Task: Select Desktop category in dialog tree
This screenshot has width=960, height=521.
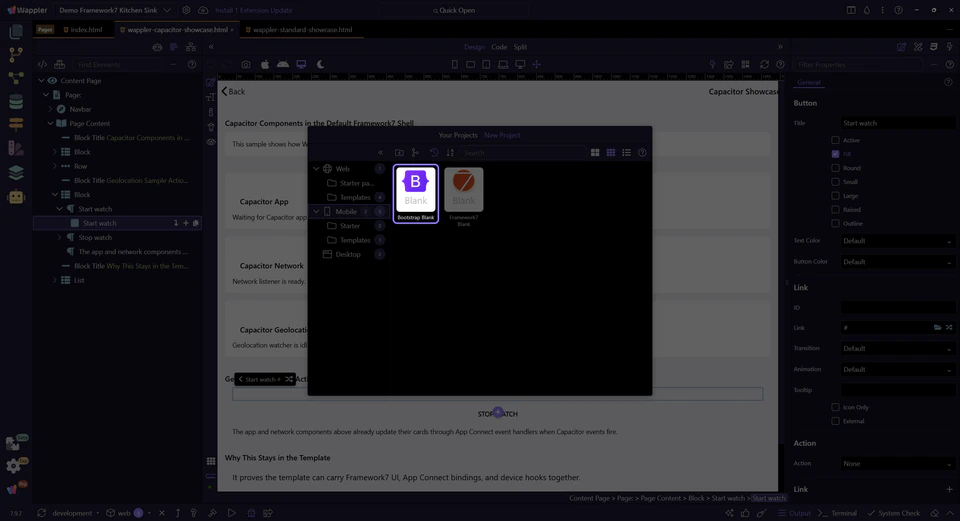Action: [x=348, y=254]
